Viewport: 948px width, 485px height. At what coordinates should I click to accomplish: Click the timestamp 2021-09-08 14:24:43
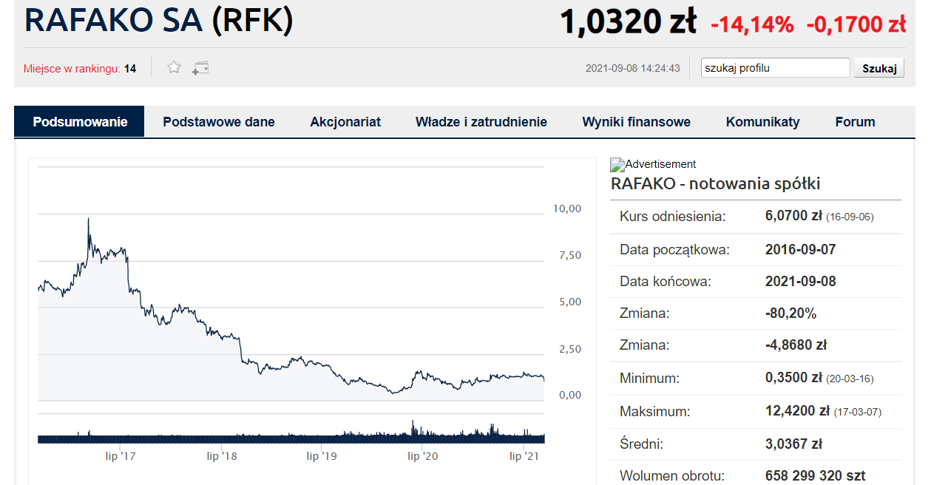[x=632, y=68]
